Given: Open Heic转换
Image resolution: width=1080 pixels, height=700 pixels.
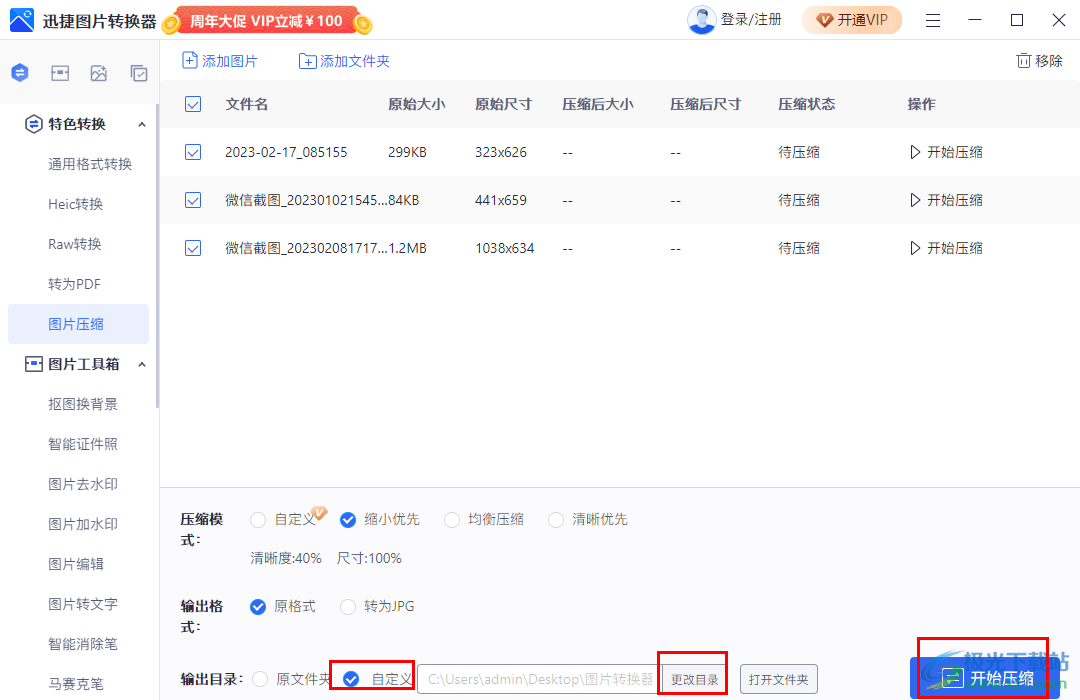Looking at the screenshot, I should (75, 204).
